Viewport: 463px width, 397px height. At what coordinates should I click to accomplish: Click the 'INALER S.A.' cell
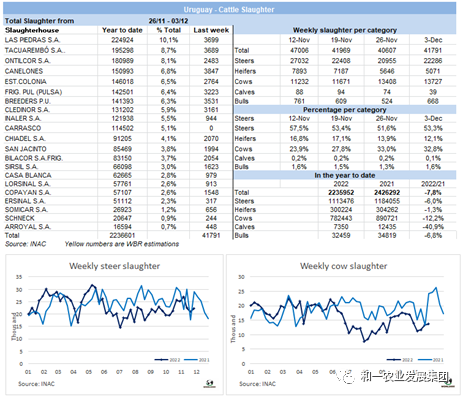[23, 118]
